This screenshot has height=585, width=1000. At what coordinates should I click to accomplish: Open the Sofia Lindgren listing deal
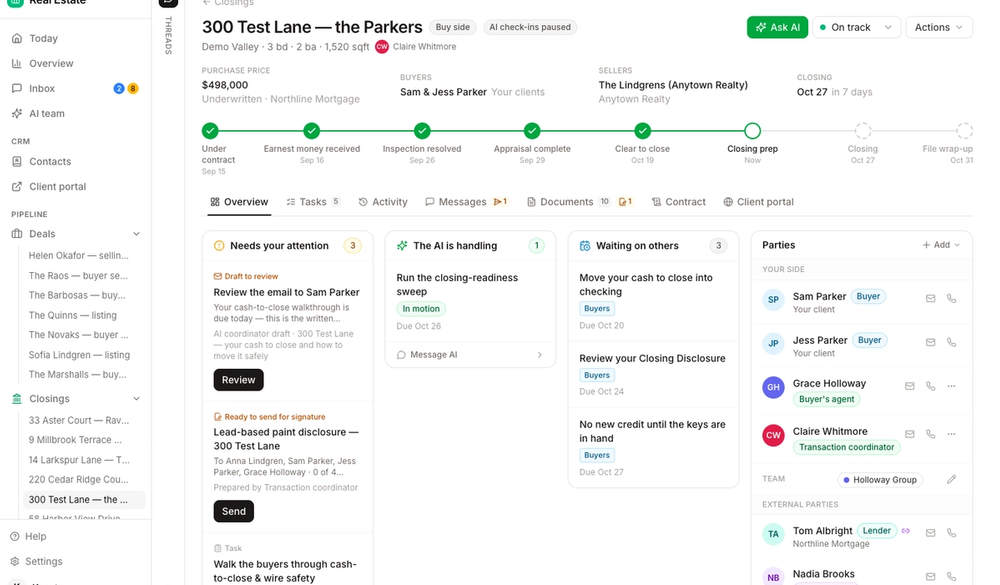pyautogui.click(x=78, y=355)
